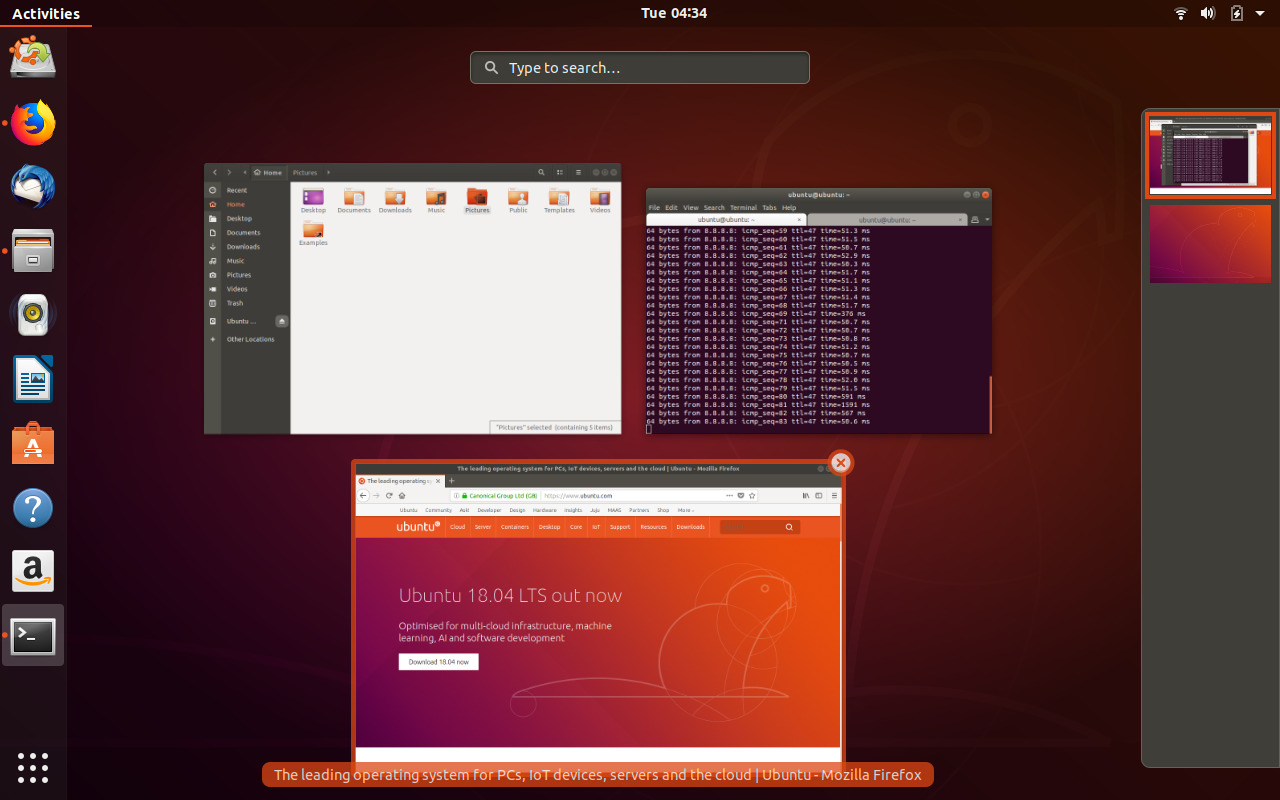Open the Examples folder in the Files window
Image resolution: width=1280 pixels, height=800 pixels.
(x=313, y=233)
